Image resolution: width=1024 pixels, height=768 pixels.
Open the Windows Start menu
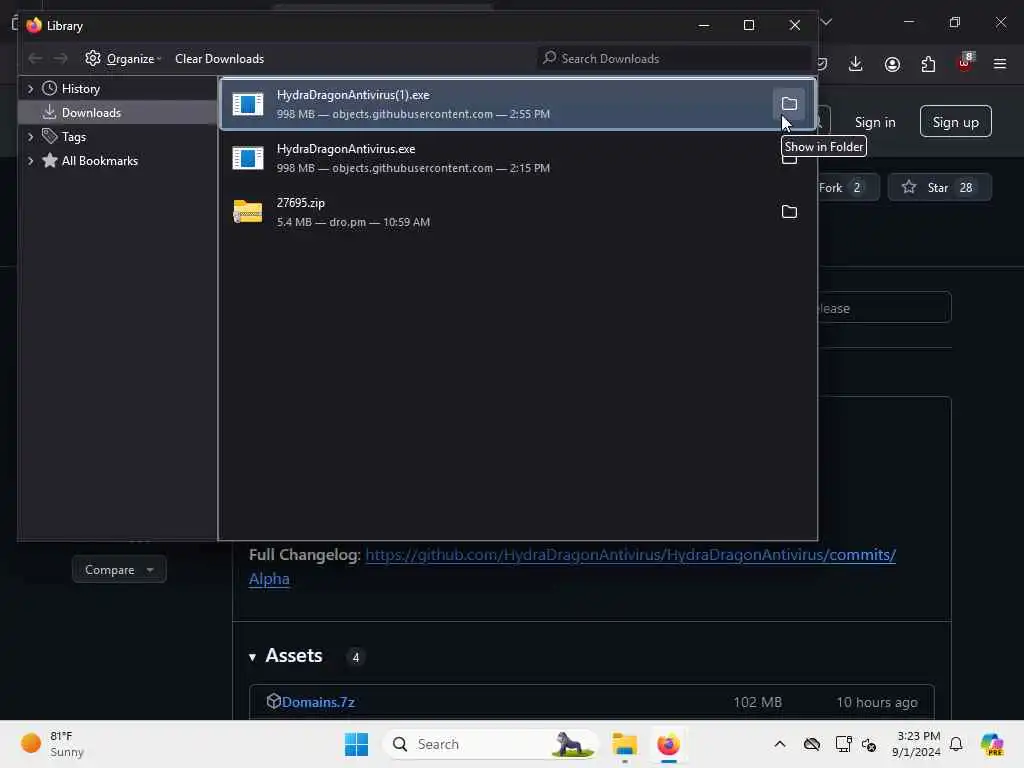(357, 744)
